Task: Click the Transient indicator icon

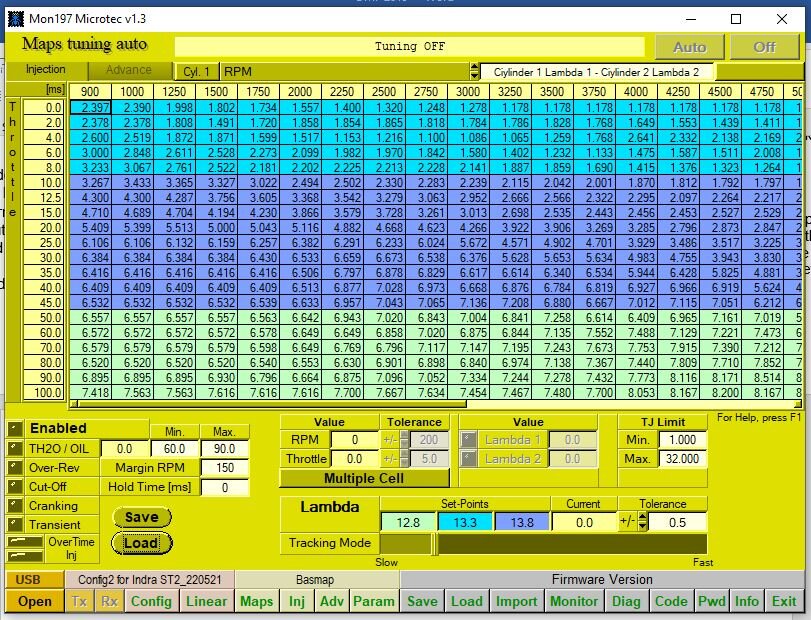Action: click(14, 524)
